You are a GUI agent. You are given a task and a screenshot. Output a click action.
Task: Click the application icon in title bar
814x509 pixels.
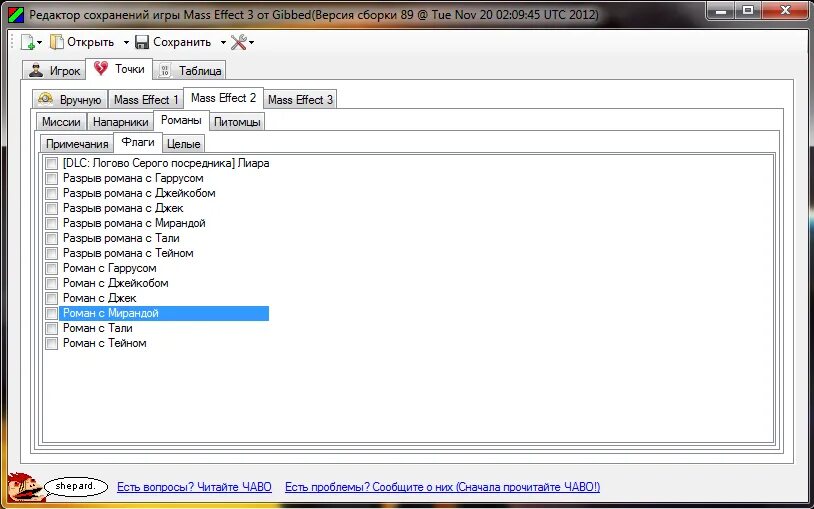(16, 15)
